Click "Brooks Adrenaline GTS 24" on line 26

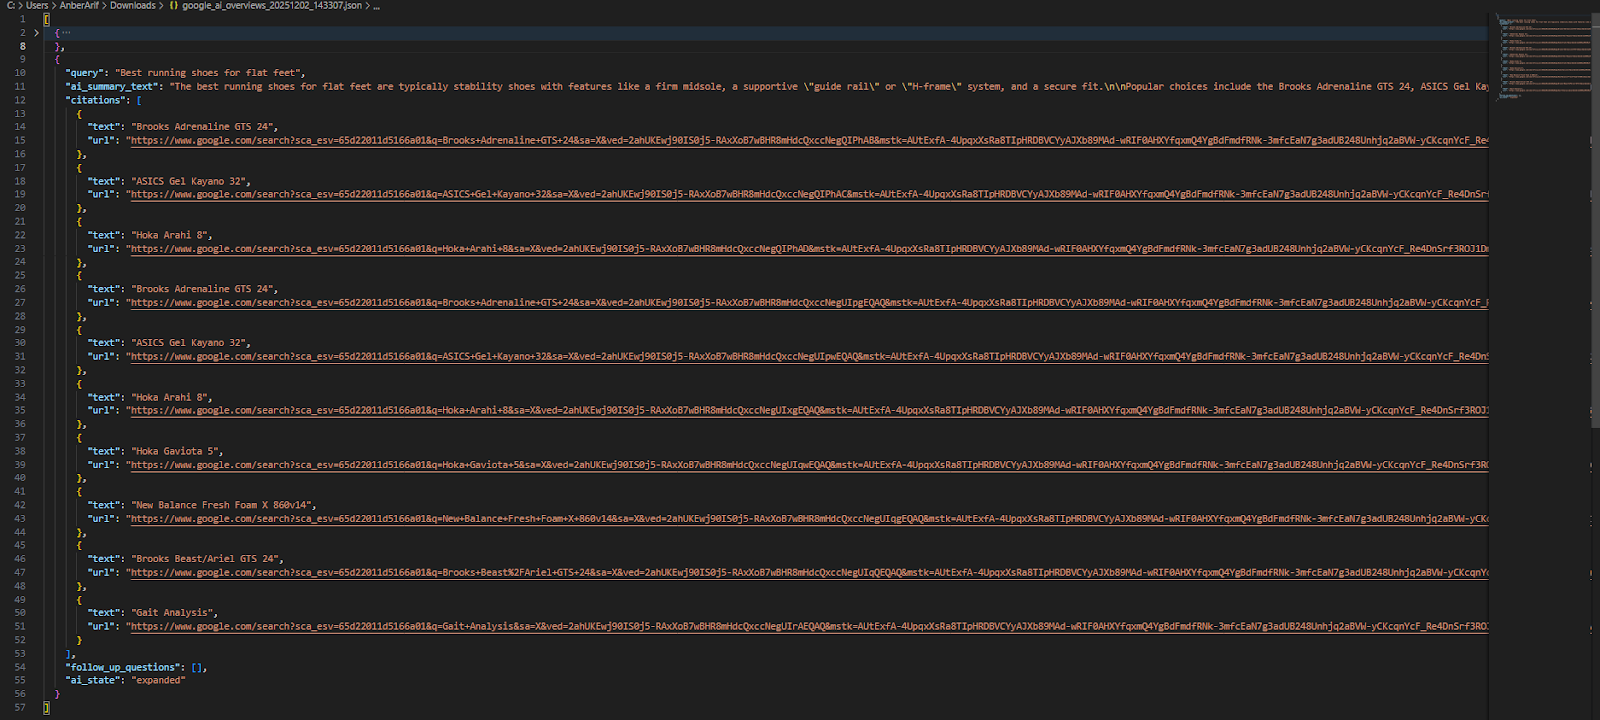(203, 289)
